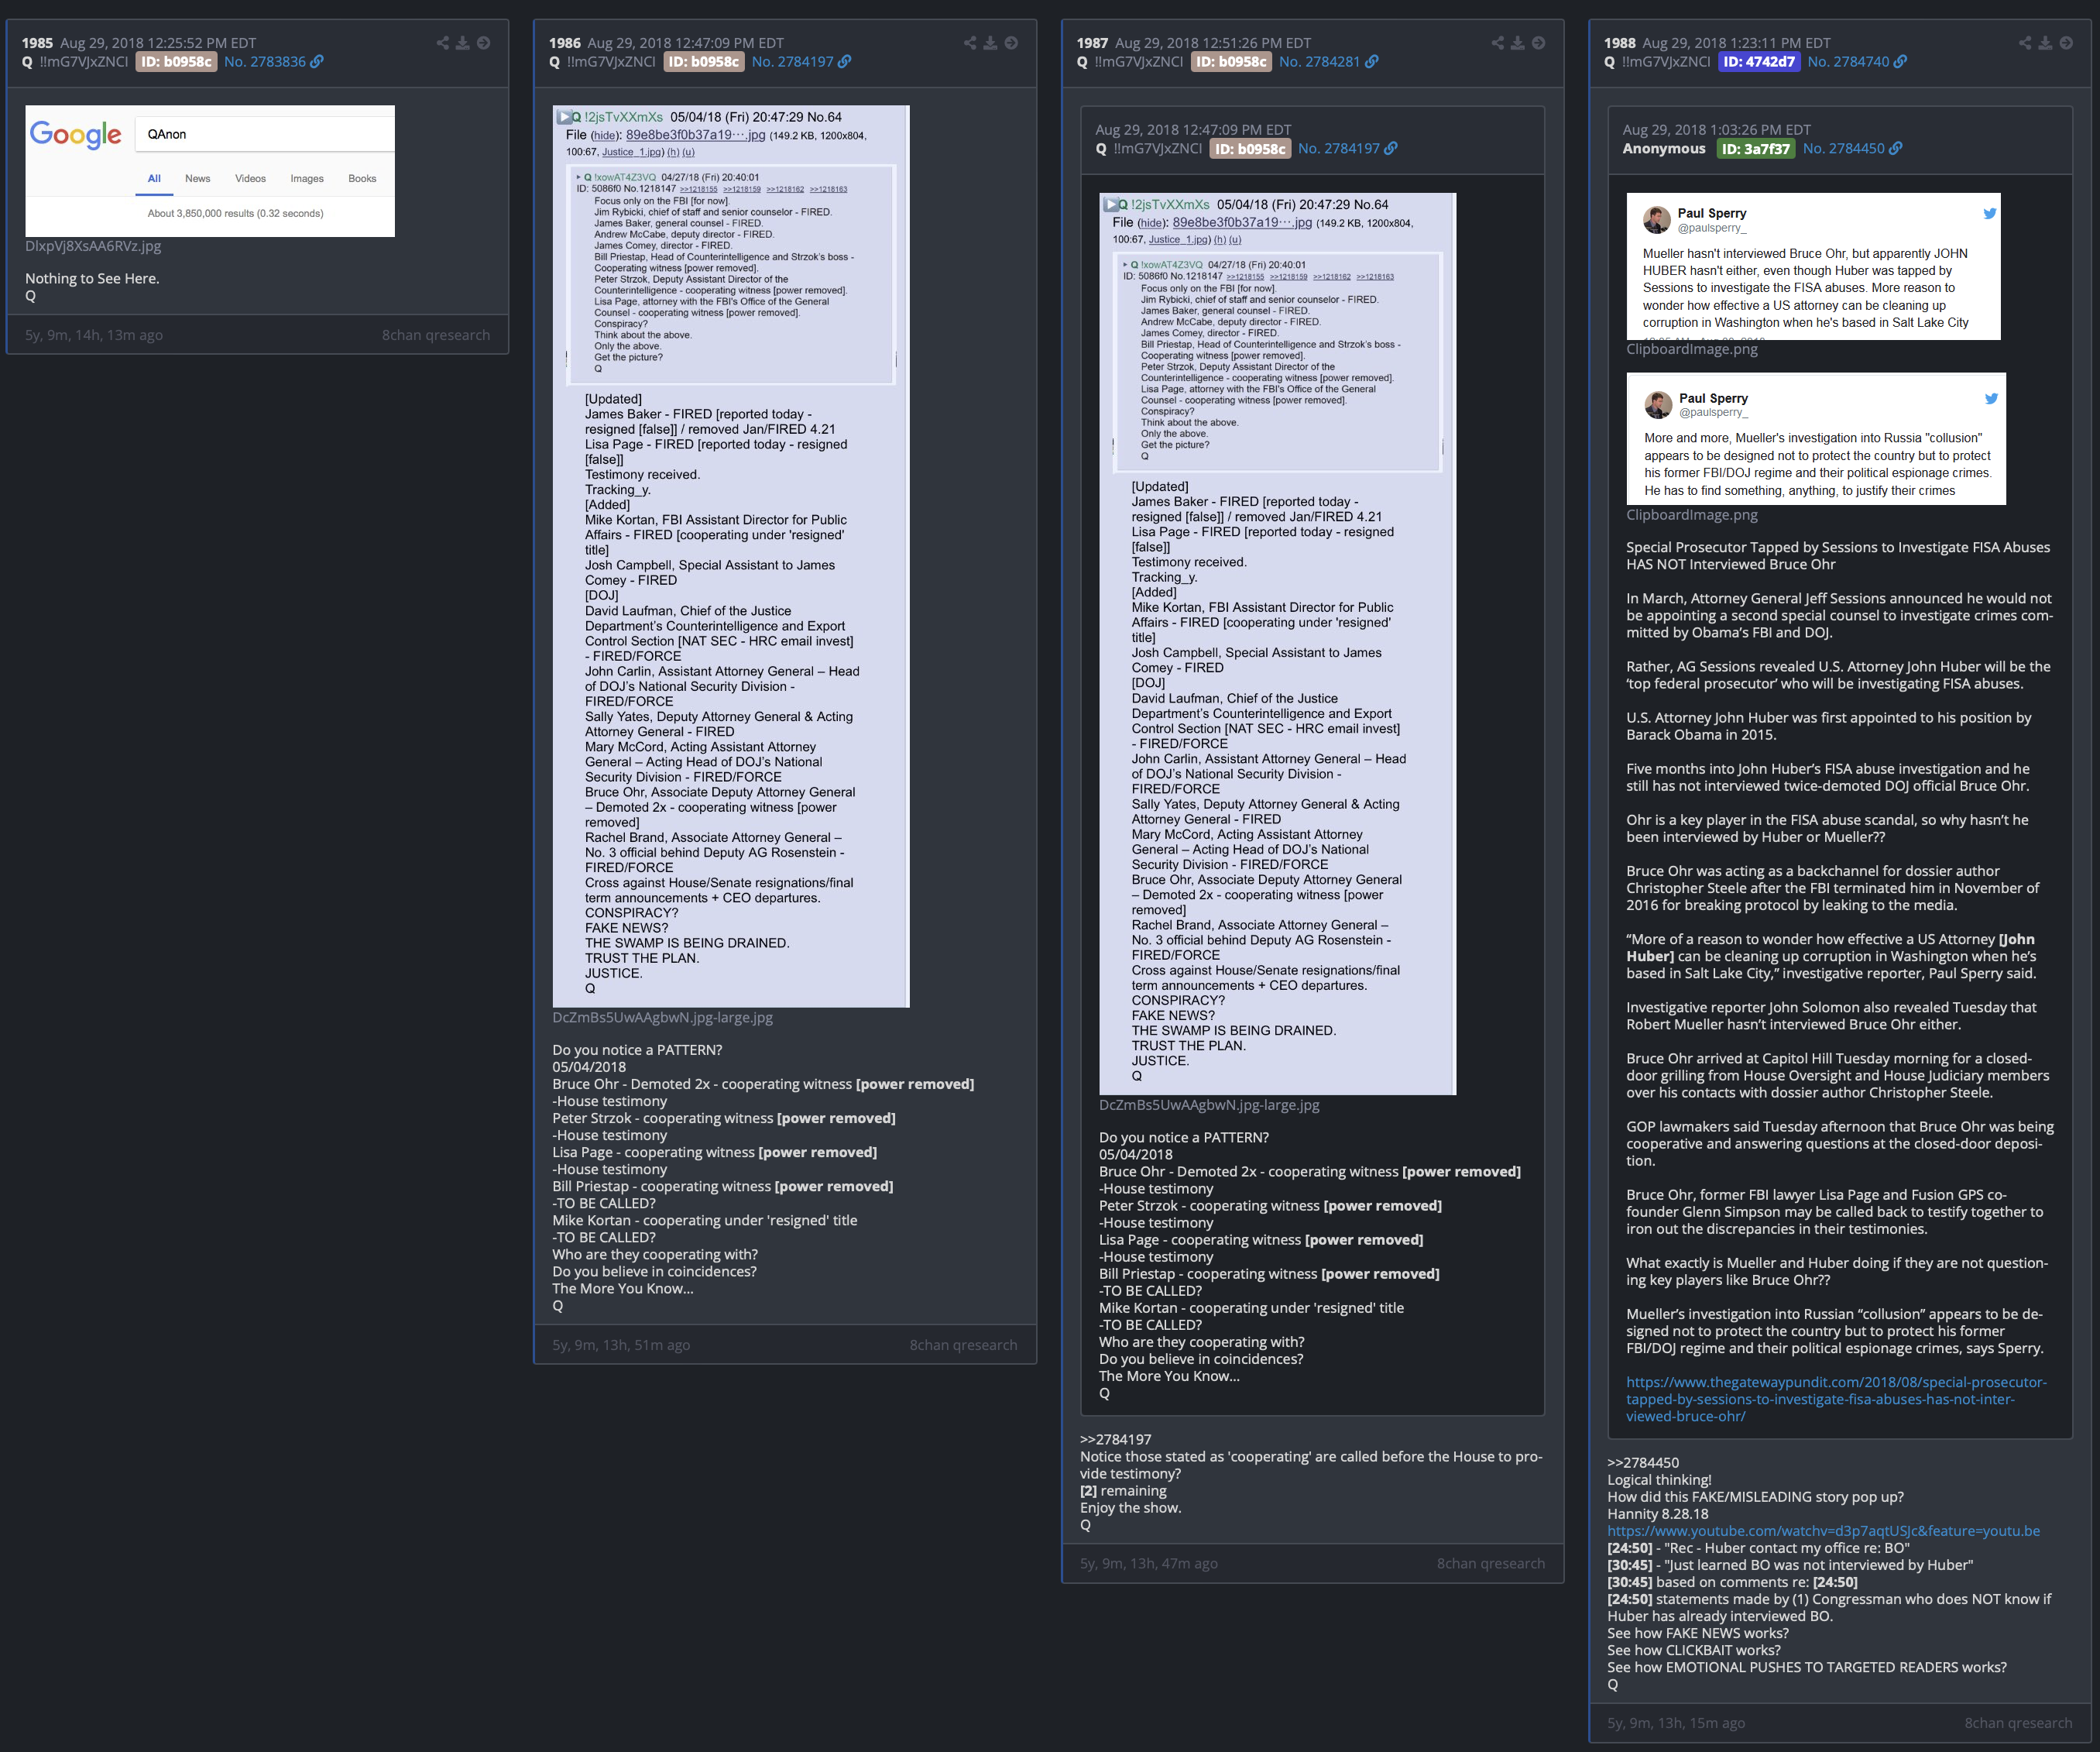The image size is (2100, 1752).
Task: Open the thegatewaypundit.com article link
Action: [1836, 1399]
